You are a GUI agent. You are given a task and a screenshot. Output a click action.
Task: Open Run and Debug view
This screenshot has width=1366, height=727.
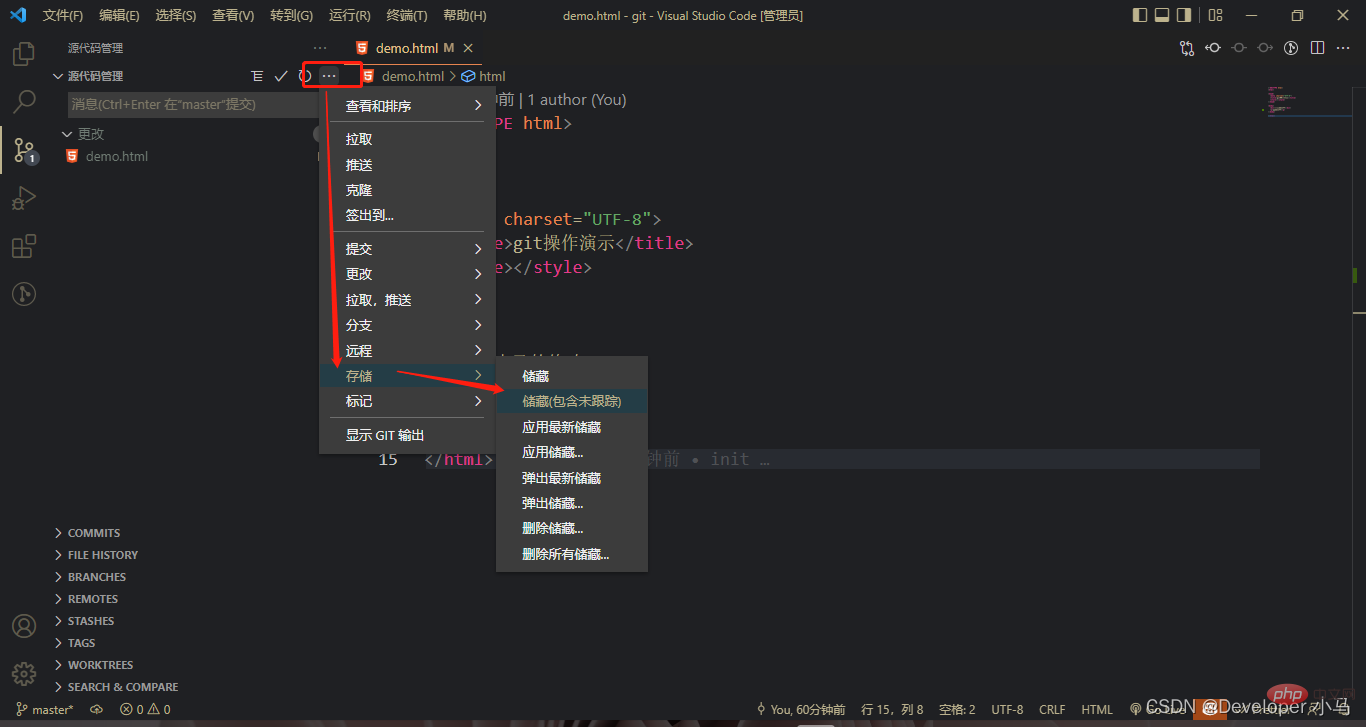click(x=24, y=198)
